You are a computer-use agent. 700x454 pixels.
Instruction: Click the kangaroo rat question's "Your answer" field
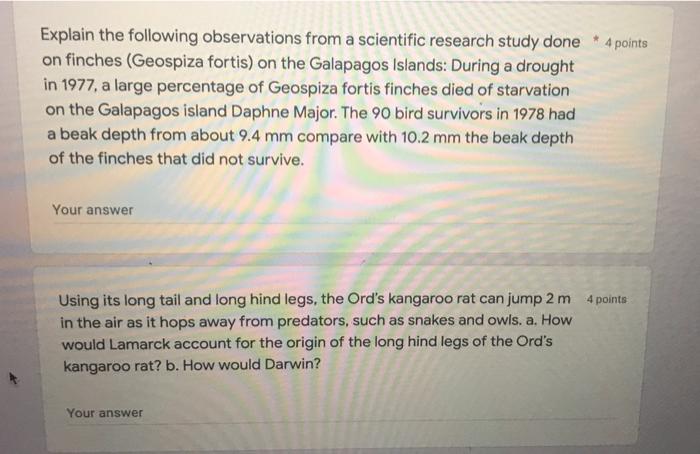[x=342, y=413]
